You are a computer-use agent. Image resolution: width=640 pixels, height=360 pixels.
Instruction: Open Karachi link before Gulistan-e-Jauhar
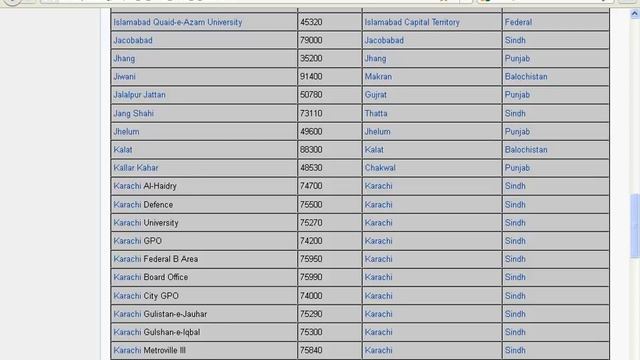[x=127, y=314]
